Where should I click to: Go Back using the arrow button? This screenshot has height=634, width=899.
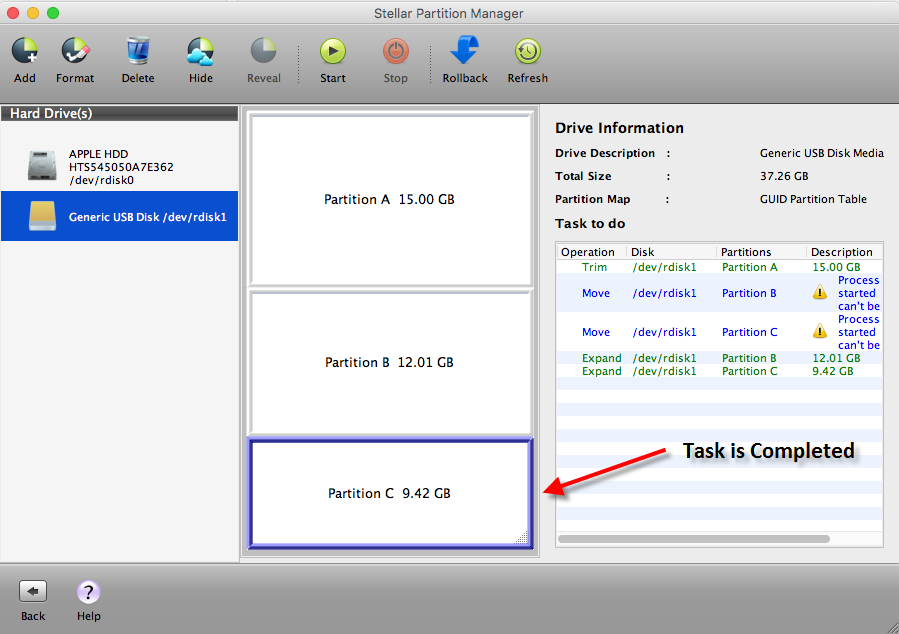click(33, 592)
